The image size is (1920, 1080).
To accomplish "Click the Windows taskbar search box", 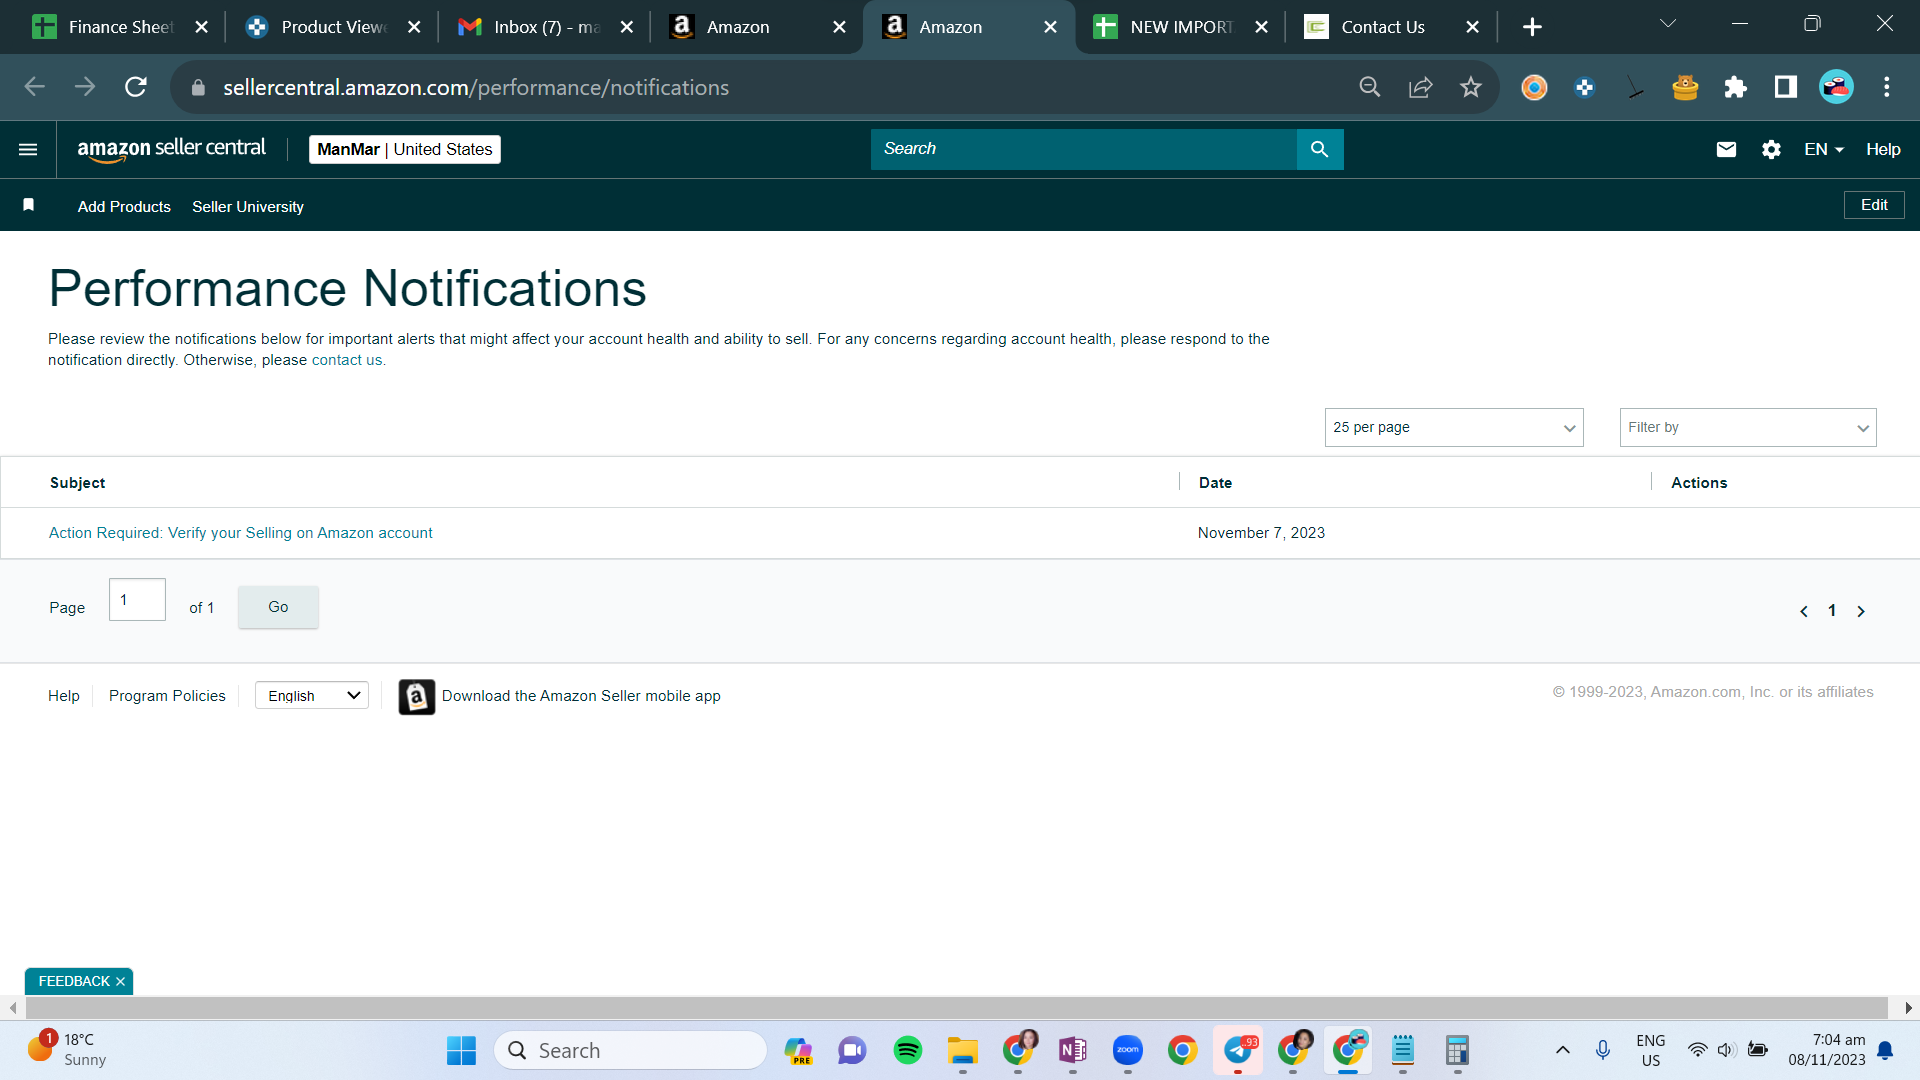I will click(630, 1050).
